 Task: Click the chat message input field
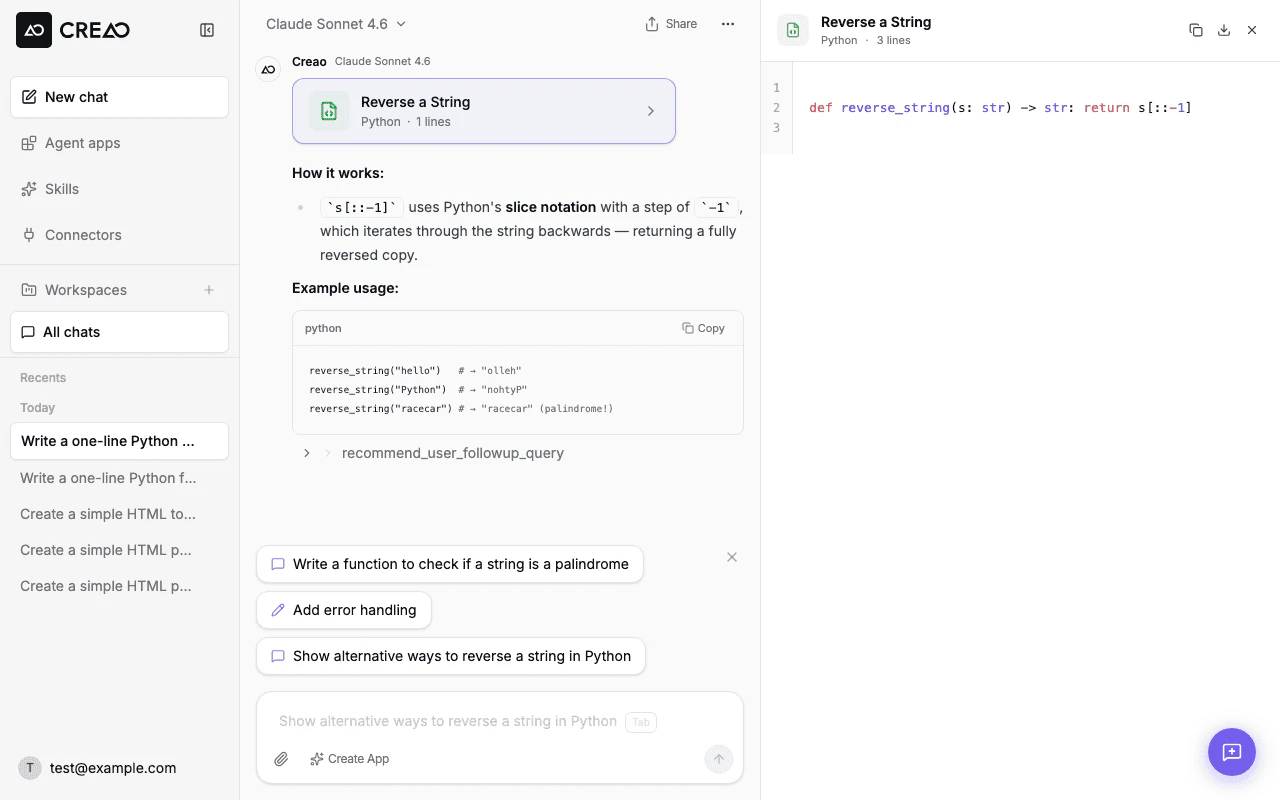(450, 721)
